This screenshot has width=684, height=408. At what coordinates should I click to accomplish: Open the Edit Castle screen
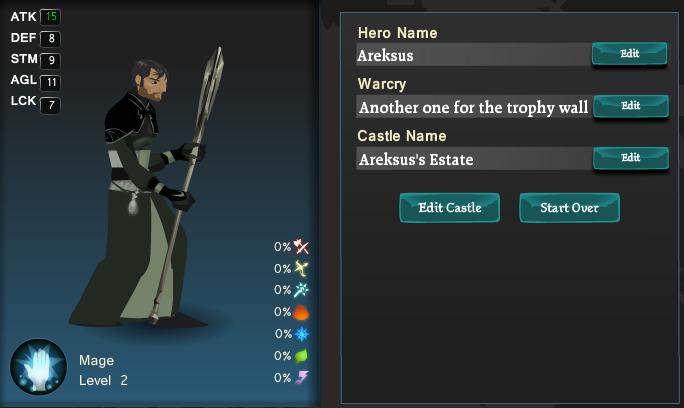pyautogui.click(x=450, y=208)
